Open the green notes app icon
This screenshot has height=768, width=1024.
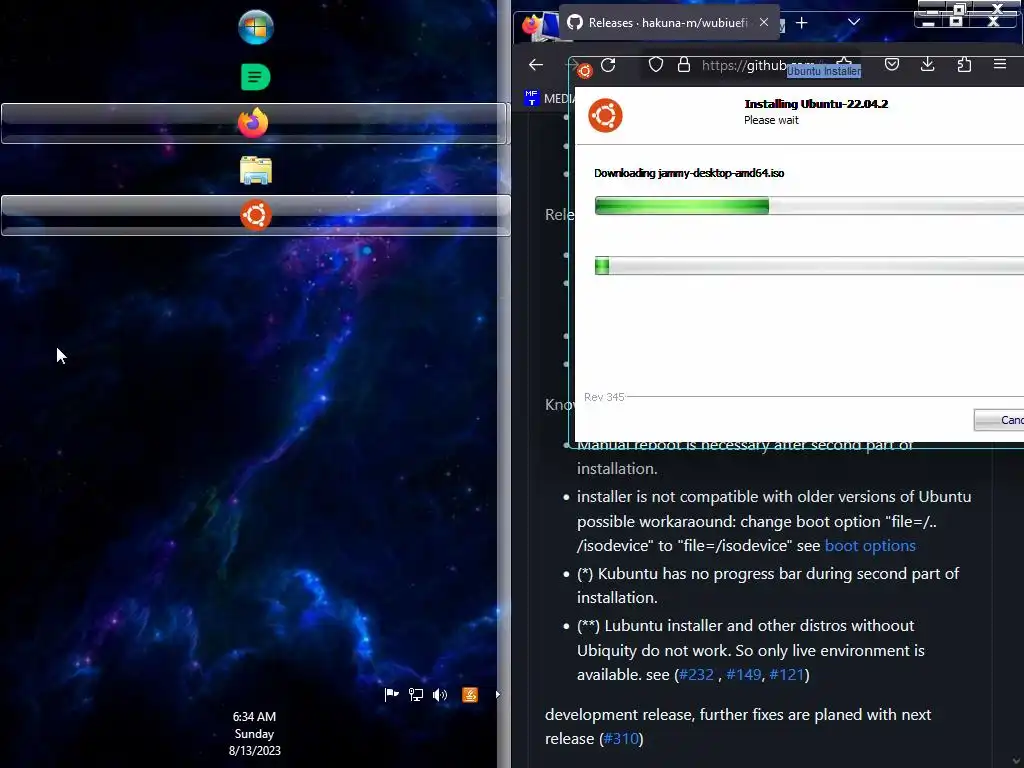point(255,77)
